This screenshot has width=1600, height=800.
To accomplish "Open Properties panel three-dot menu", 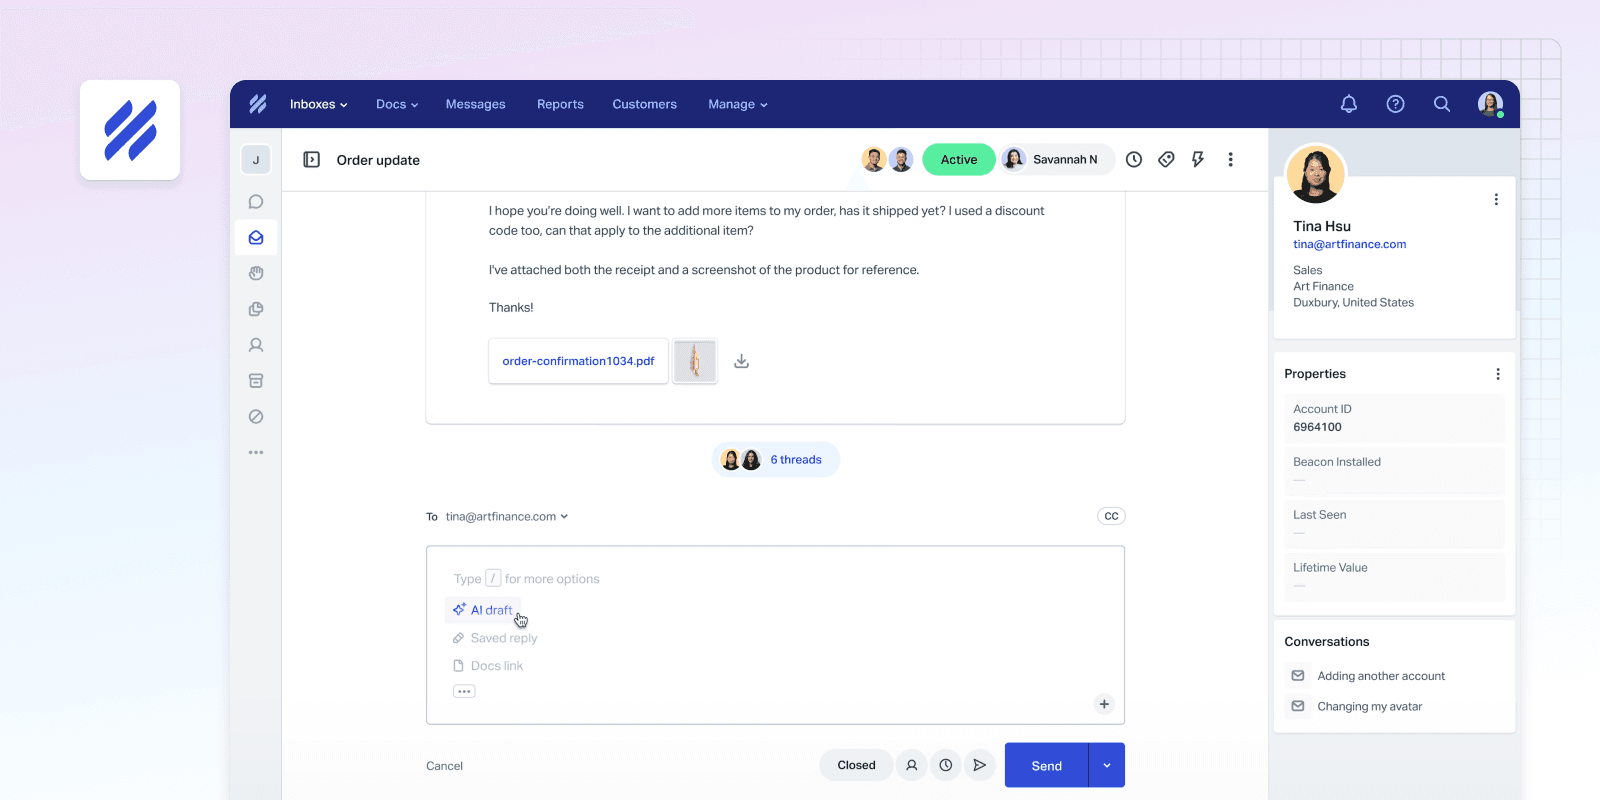I will (1497, 374).
